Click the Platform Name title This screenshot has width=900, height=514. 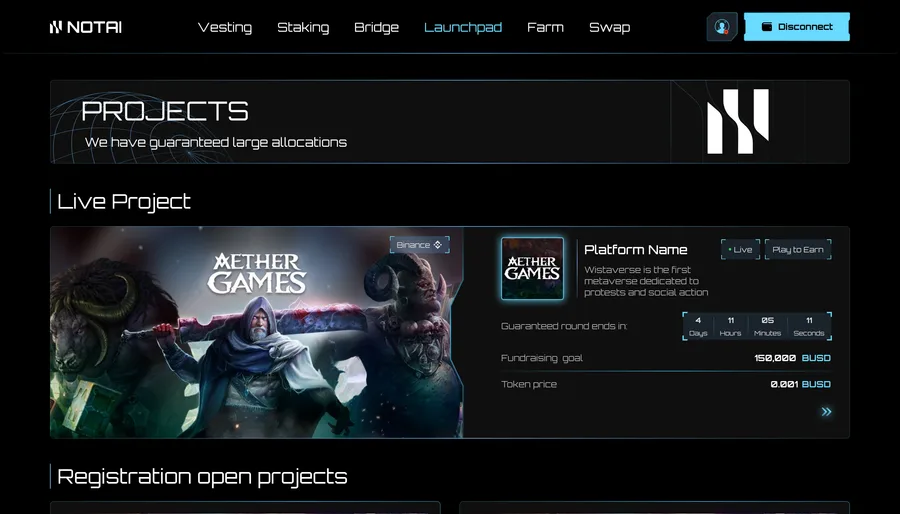click(635, 250)
